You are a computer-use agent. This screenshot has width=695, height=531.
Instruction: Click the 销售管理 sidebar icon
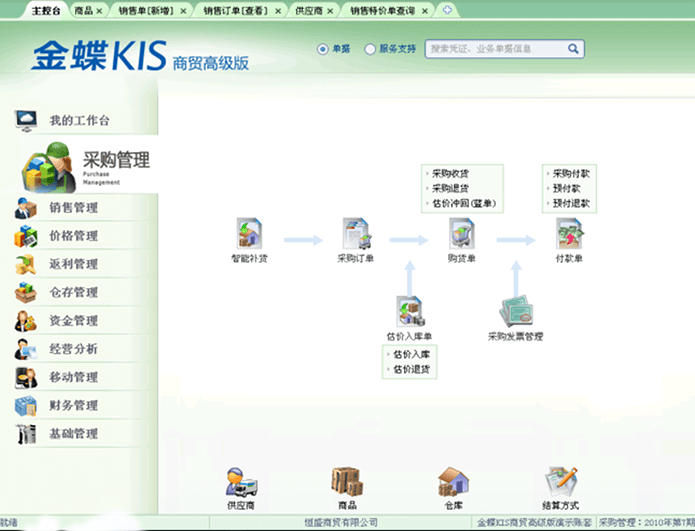click(25, 208)
